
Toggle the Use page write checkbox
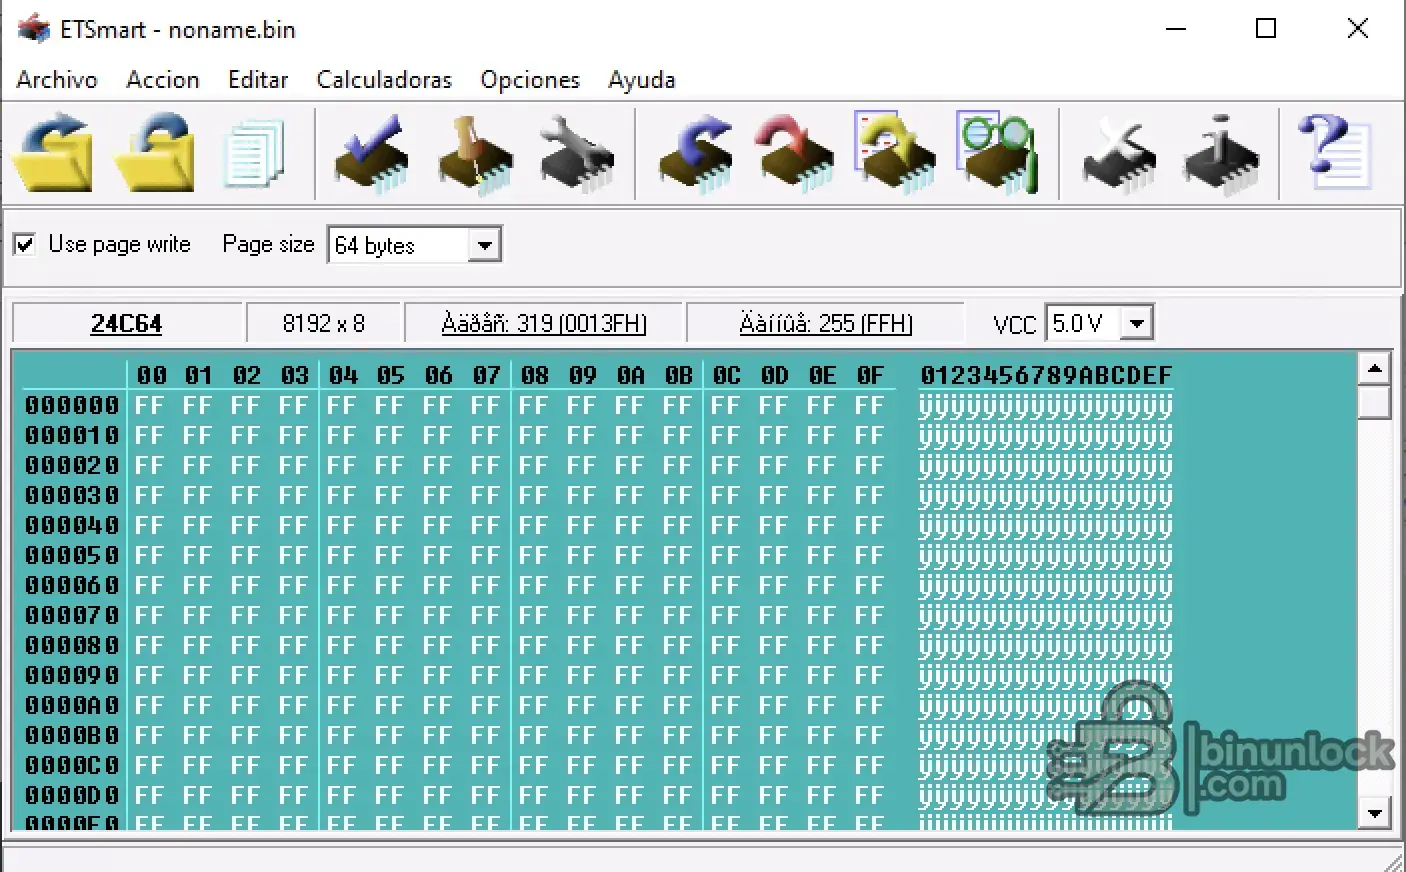24,244
